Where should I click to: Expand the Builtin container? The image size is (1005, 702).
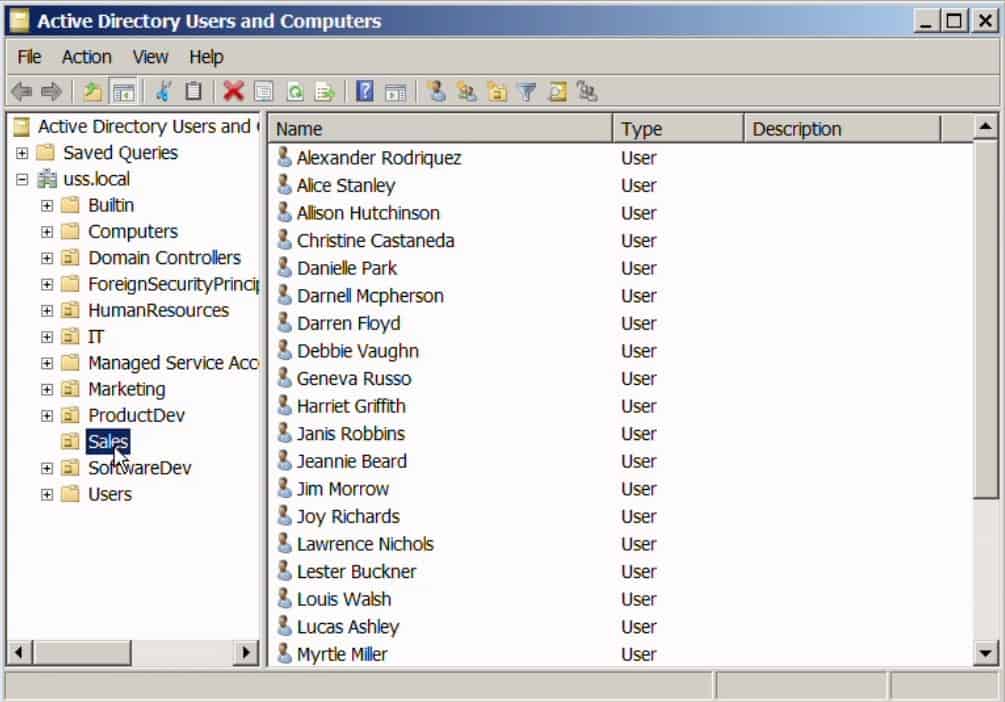(47, 206)
